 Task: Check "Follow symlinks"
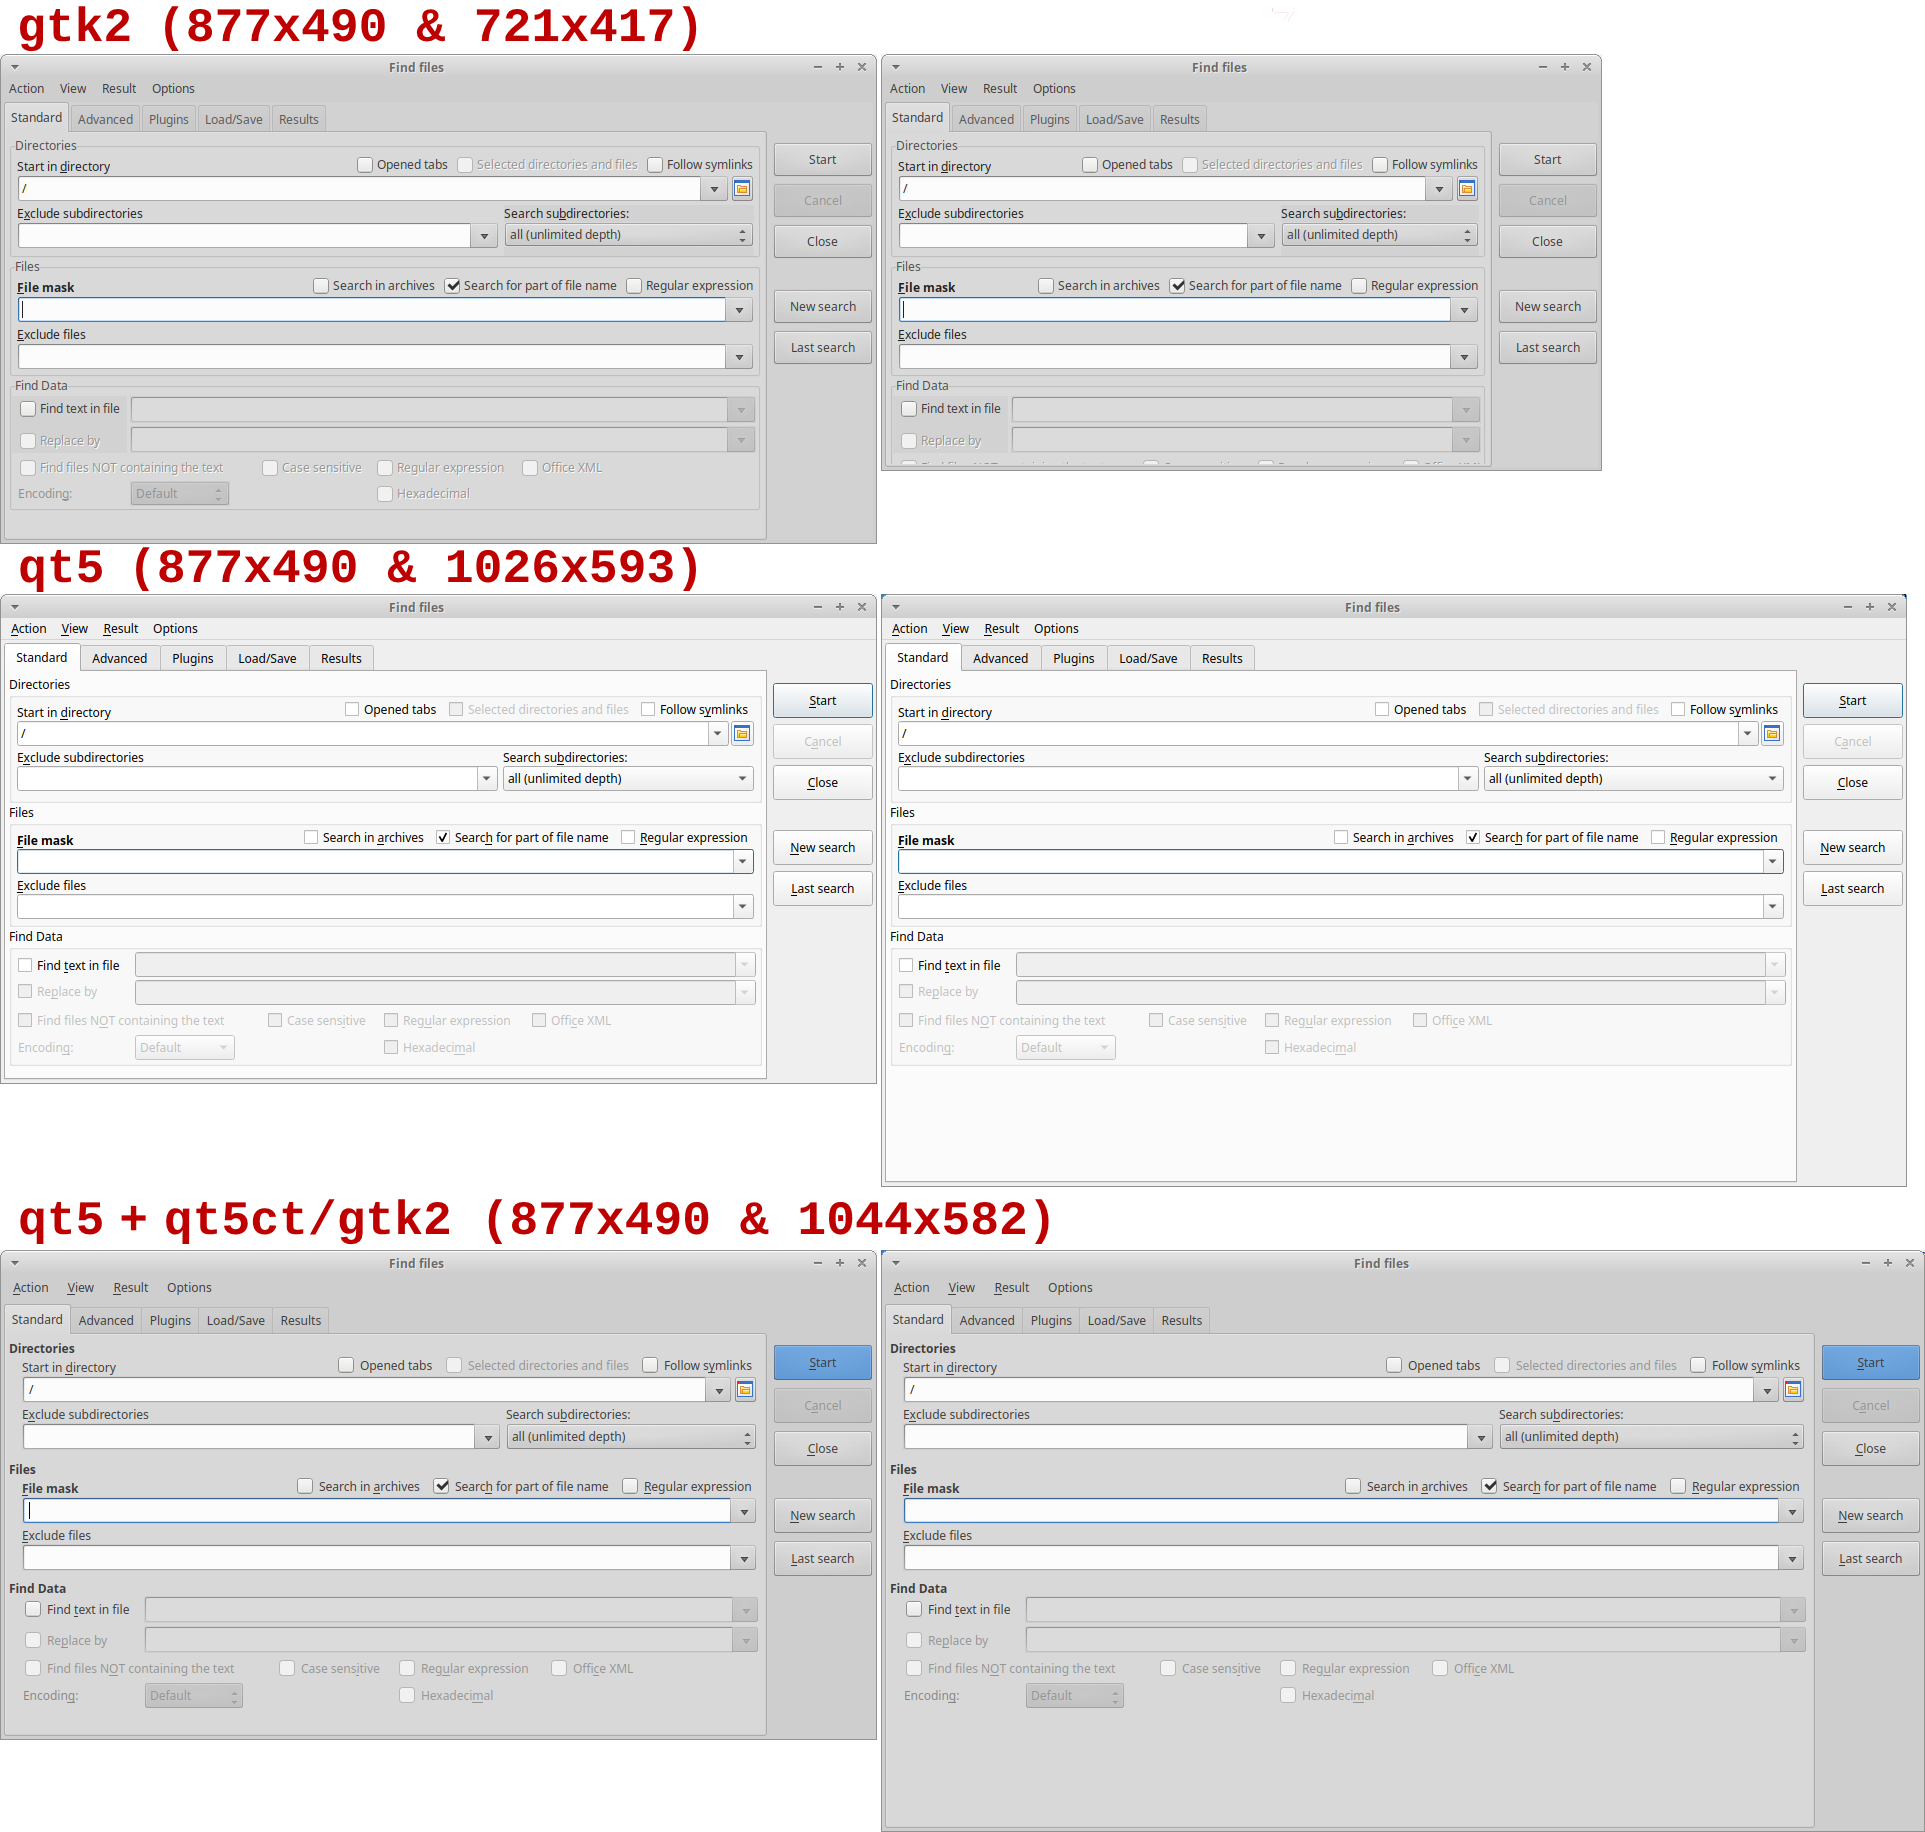click(655, 164)
